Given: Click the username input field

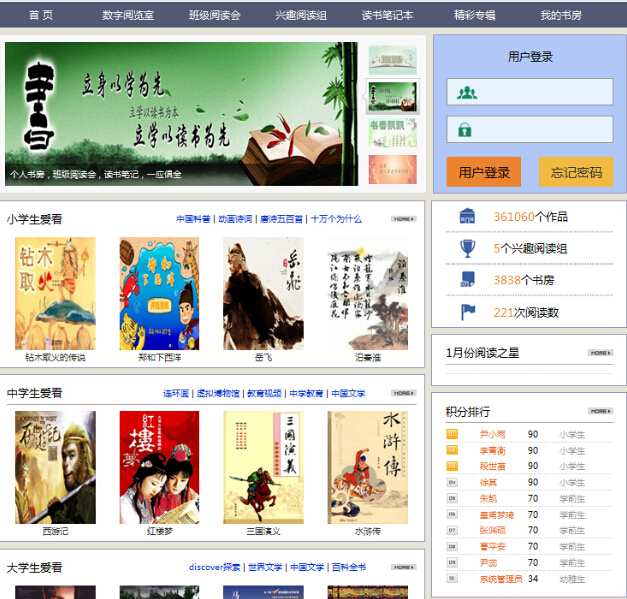Looking at the screenshot, I should pyautogui.click(x=530, y=92).
